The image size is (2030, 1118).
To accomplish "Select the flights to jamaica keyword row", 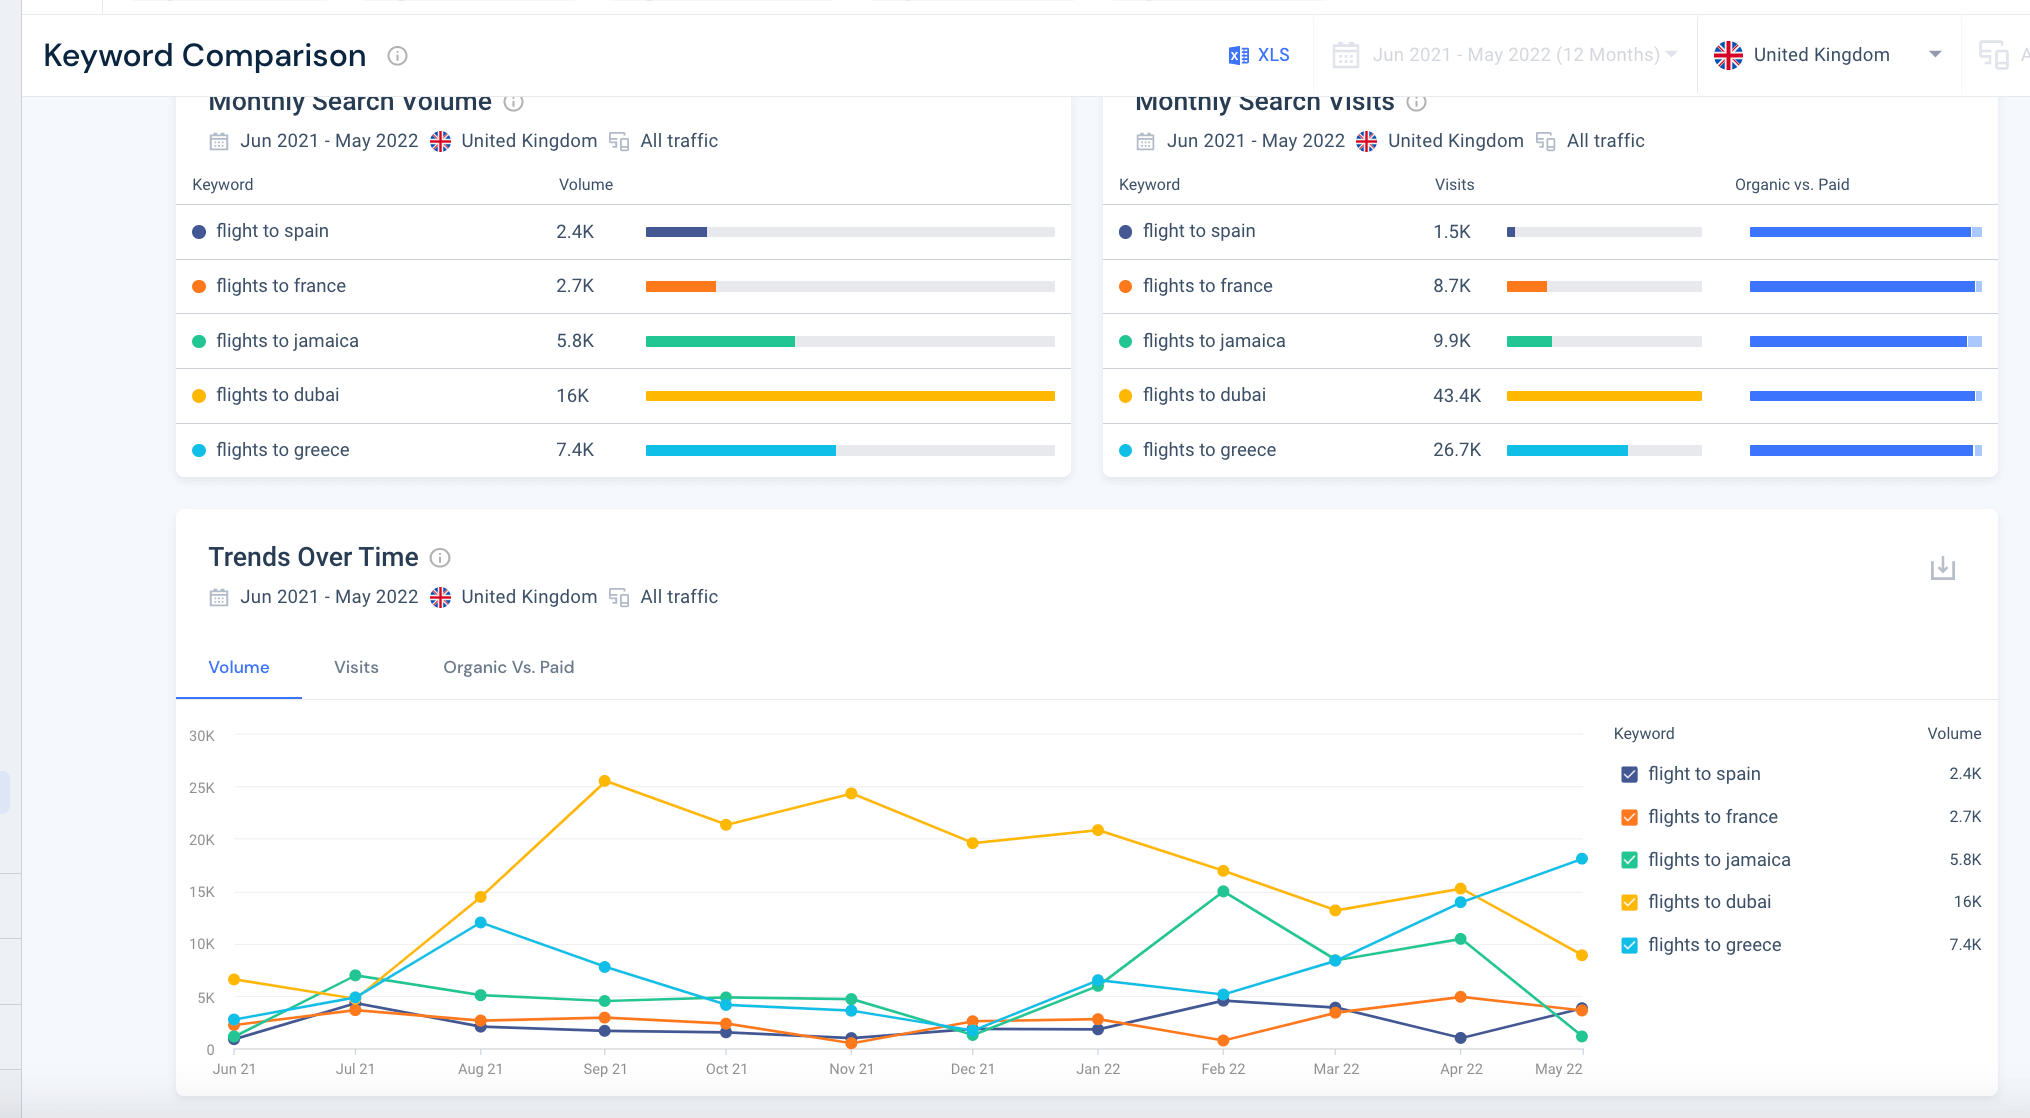I will pos(288,341).
